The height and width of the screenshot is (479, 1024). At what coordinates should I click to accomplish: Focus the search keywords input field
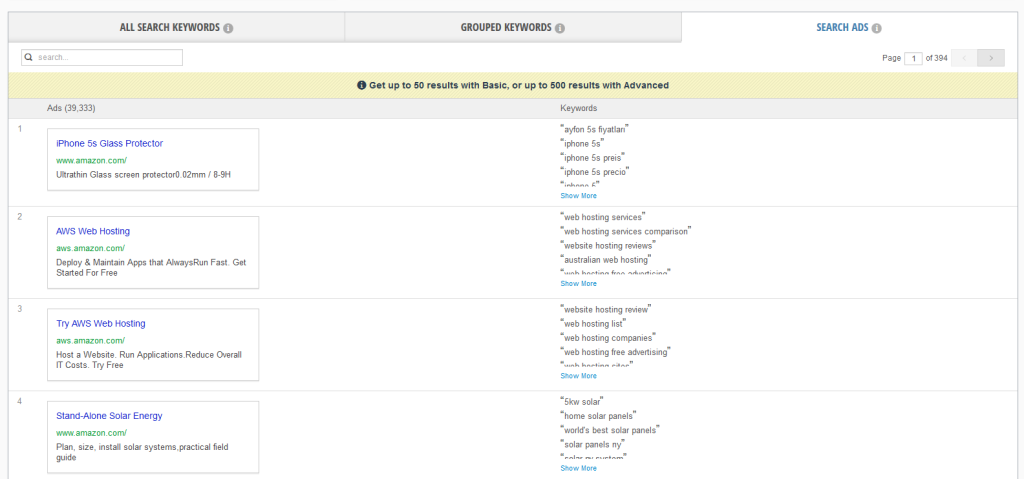tap(102, 58)
